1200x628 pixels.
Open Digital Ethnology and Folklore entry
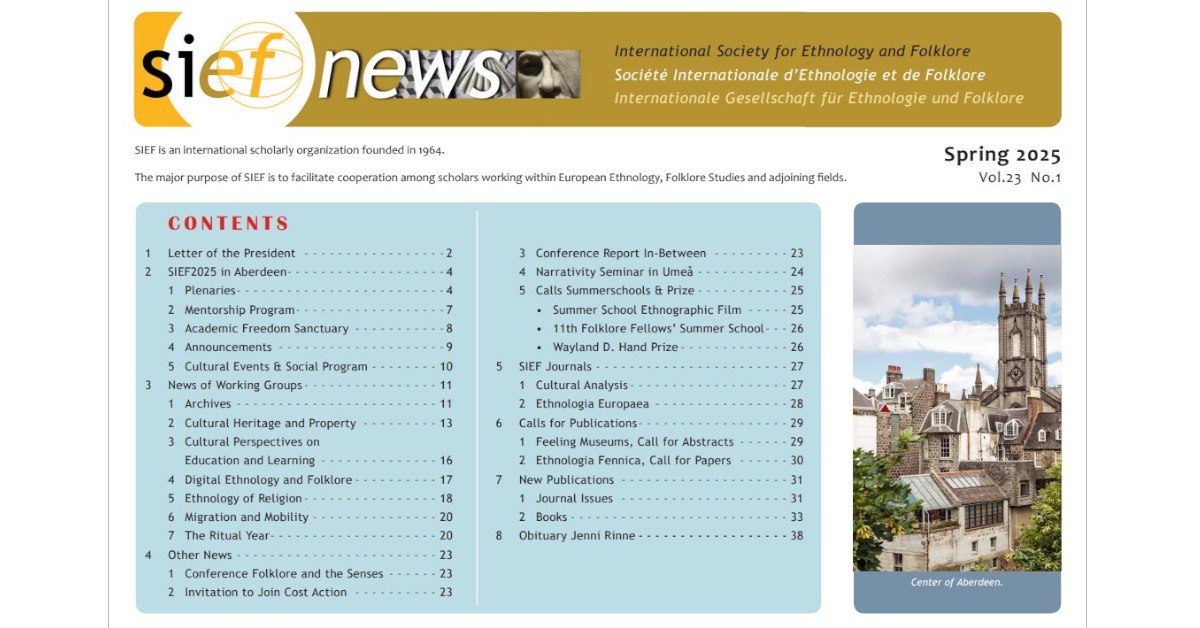[268, 480]
